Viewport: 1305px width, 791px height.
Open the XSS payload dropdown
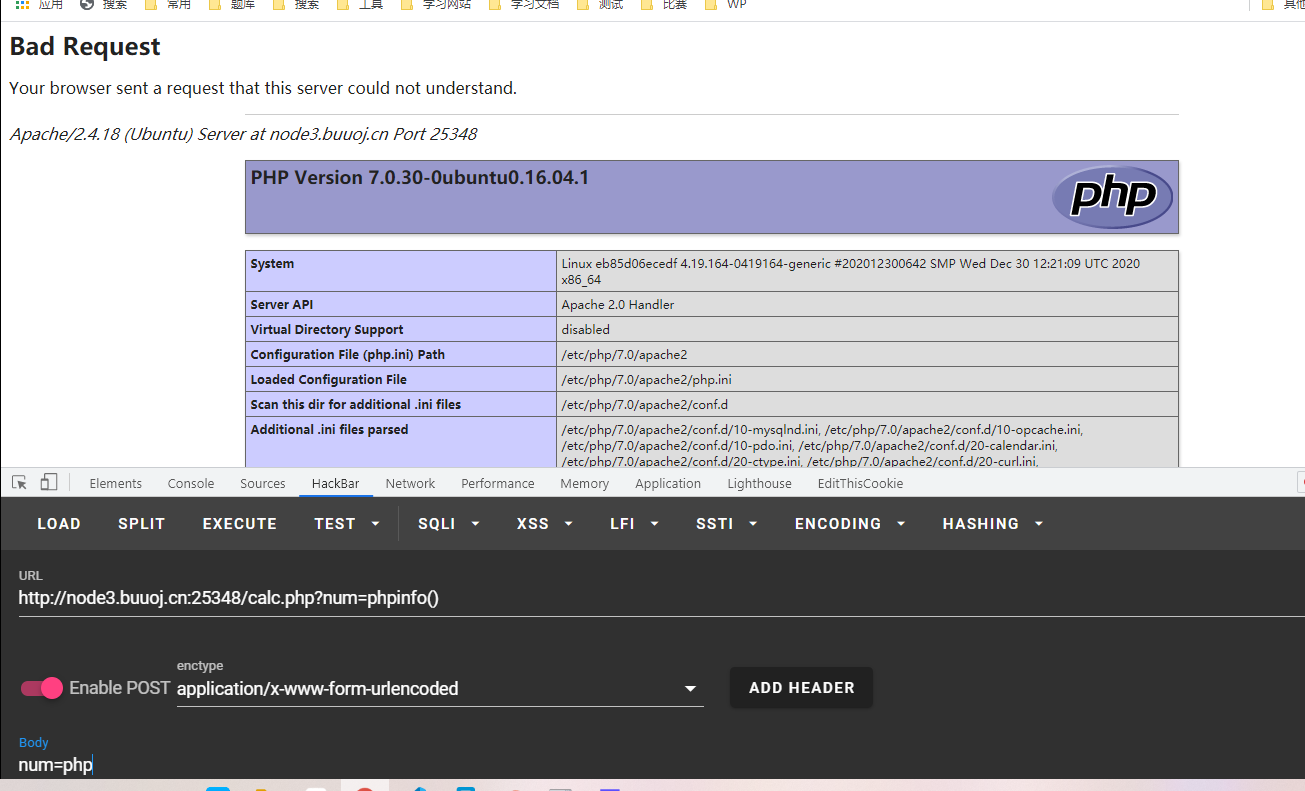(x=544, y=524)
